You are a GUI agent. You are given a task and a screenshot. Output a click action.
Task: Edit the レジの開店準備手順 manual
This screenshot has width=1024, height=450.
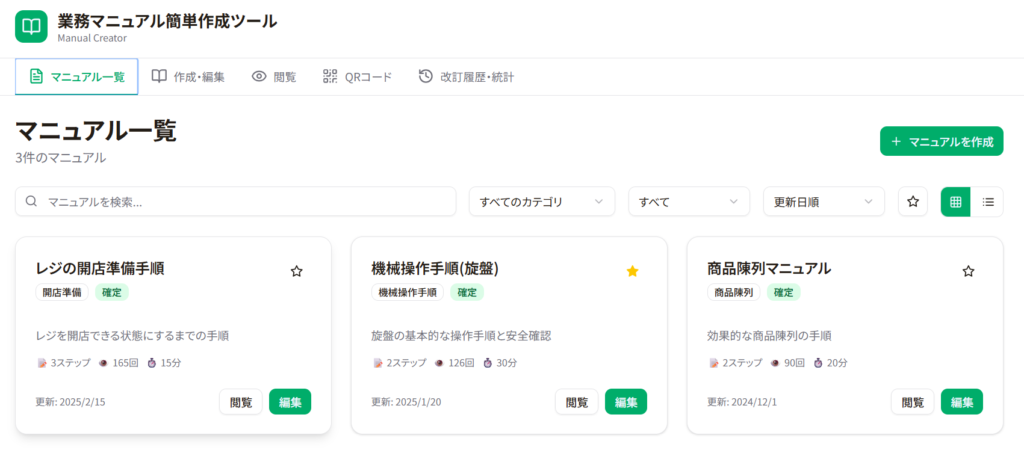click(290, 402)
